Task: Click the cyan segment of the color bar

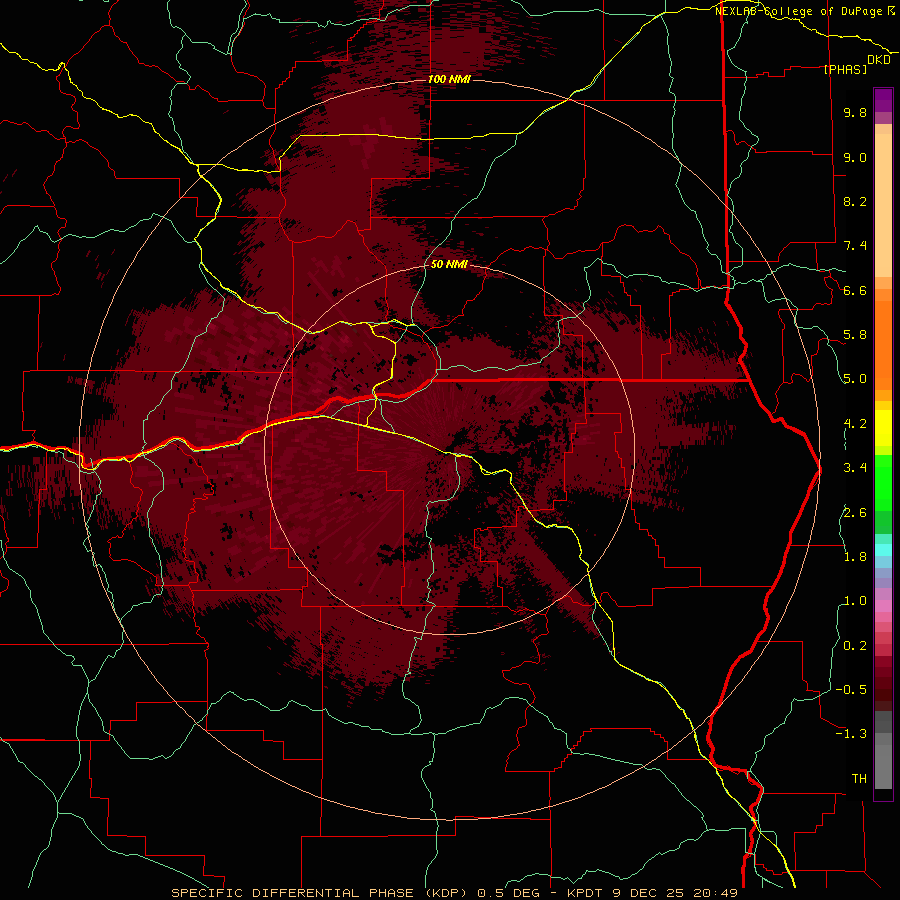Action: [x=883, y=550]
